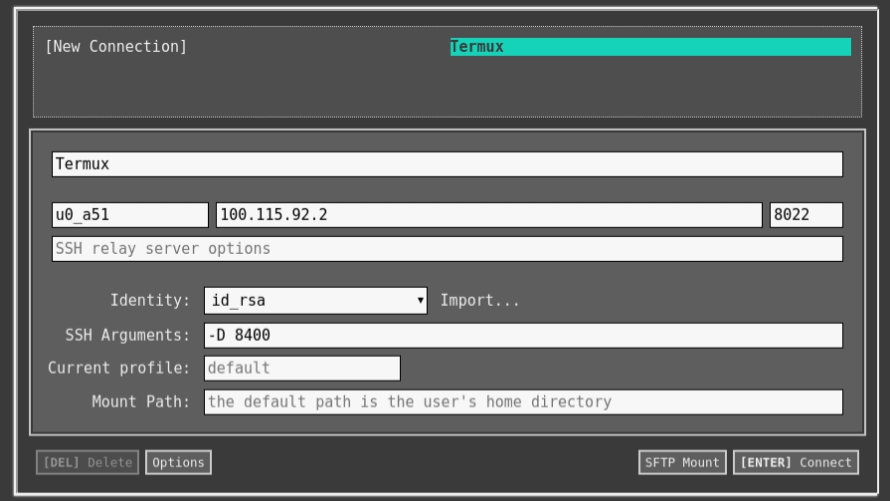Focus the SSH relay server options field
The width and height of the screenshot is (890, 501).
pos(447,249)
